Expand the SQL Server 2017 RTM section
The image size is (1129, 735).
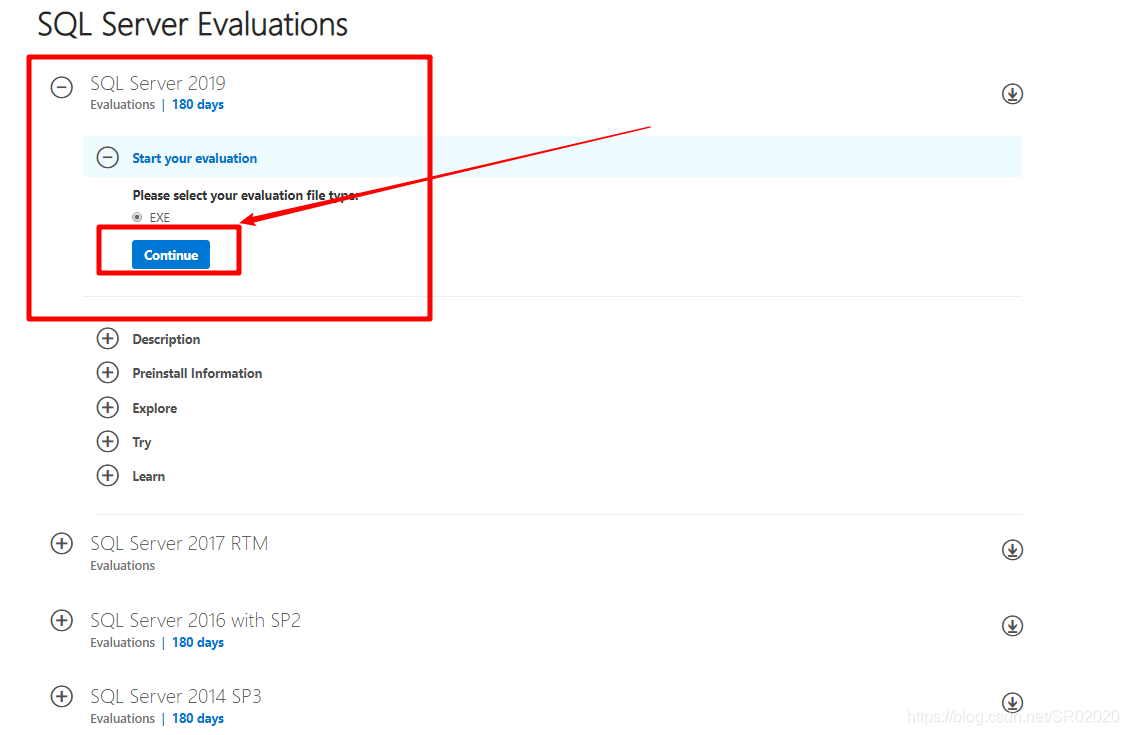(62, 544)
